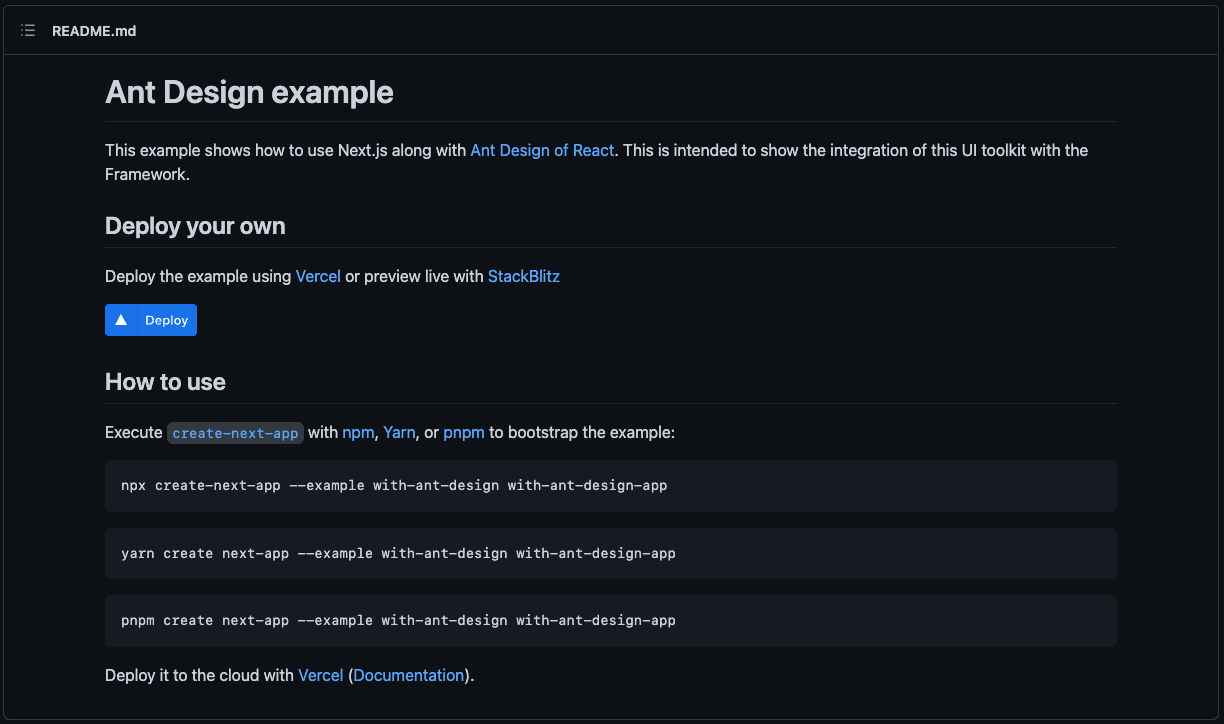Image resolution: width=1224 pixels, height=724 pixels.
Task: Click the How to use heading
Action: point(165,382)
